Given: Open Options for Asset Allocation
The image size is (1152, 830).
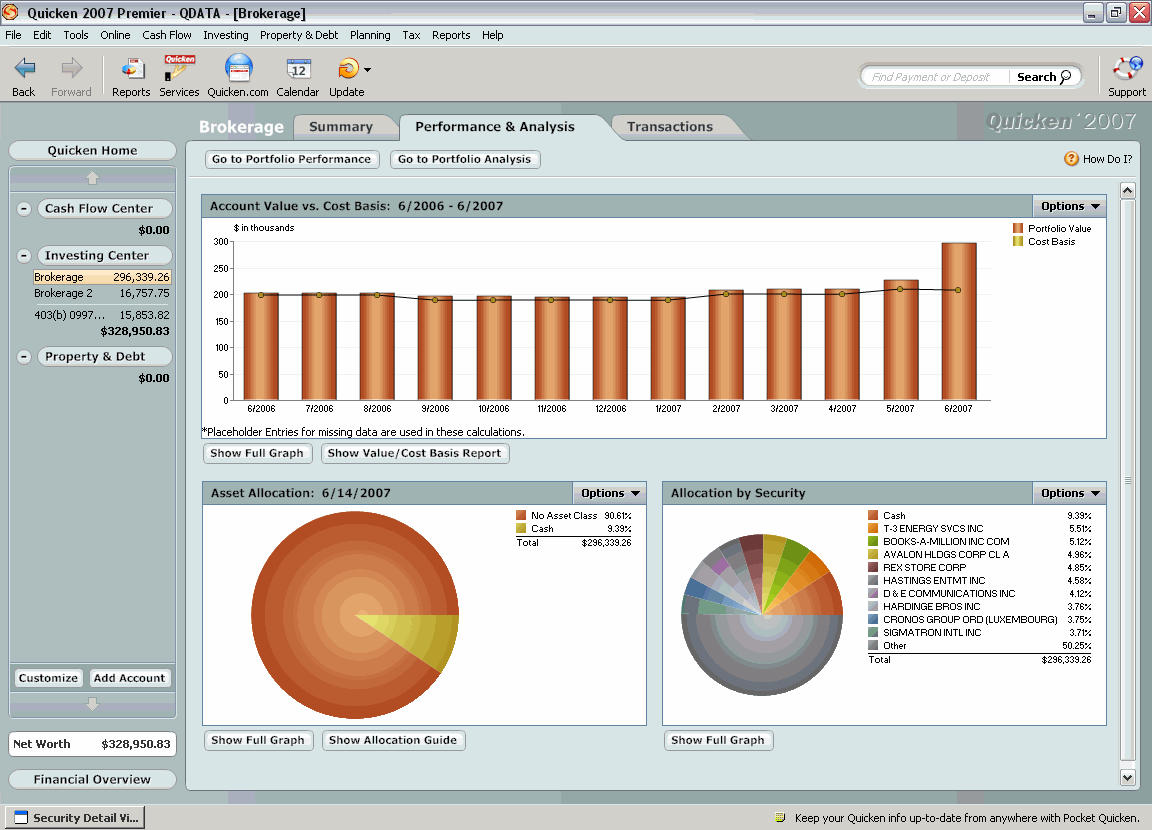Looking at the screenshot, I should coord(609,492).
